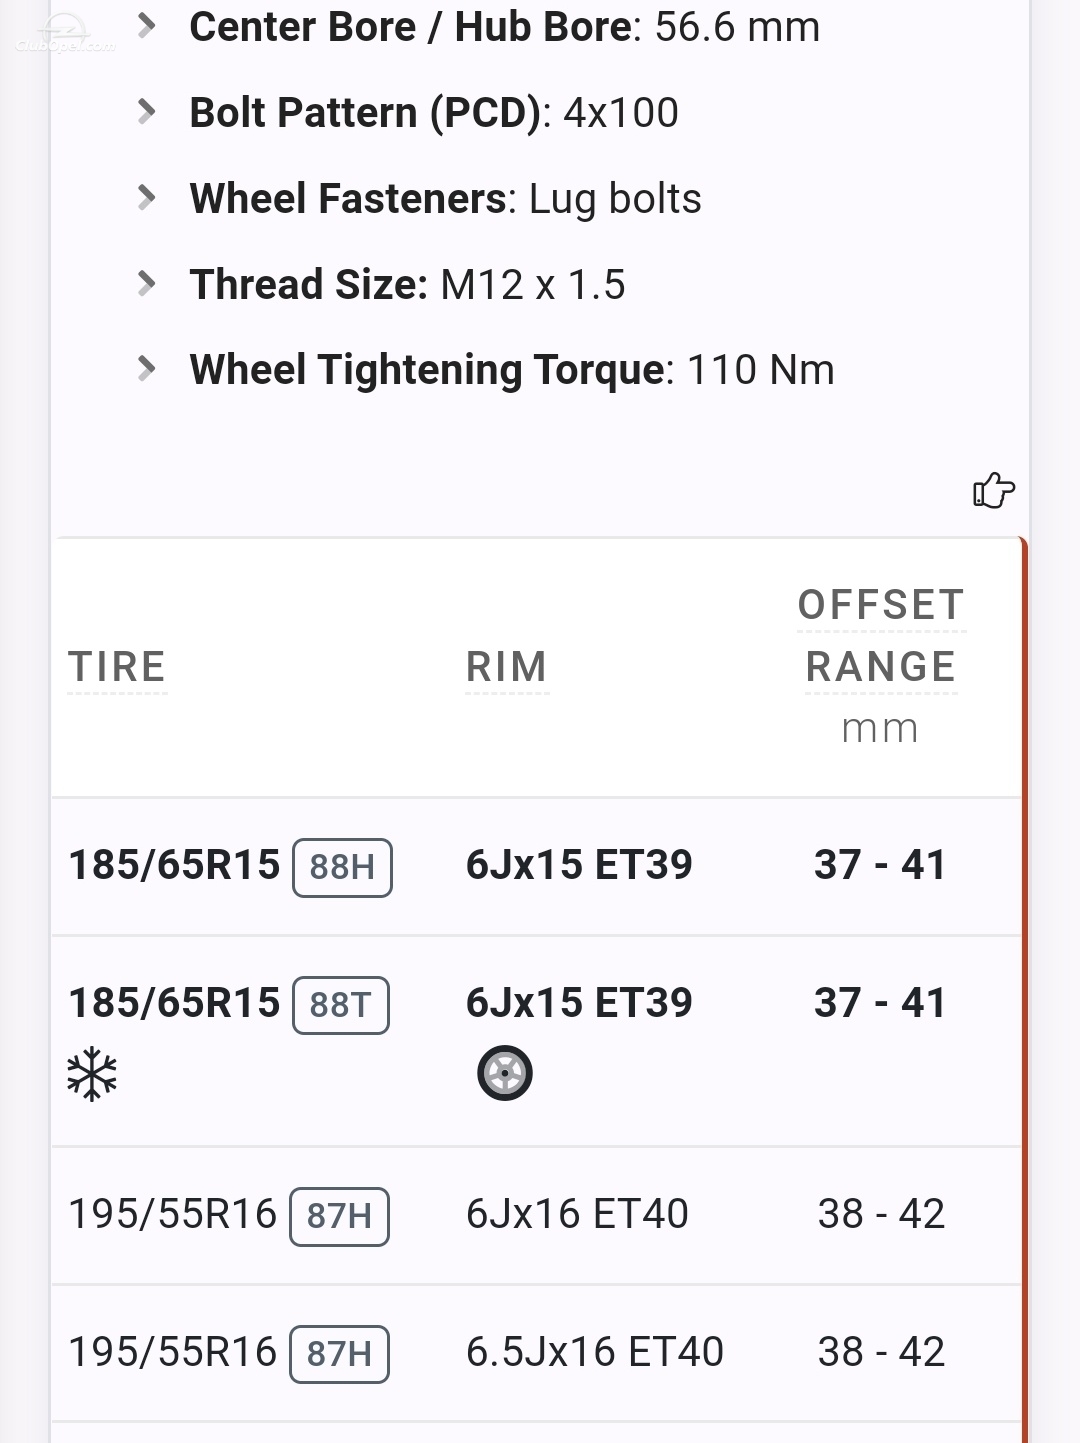
Task: Click the steel wheel icon under 6Jx15 ET39
Action: [505, 1073]
